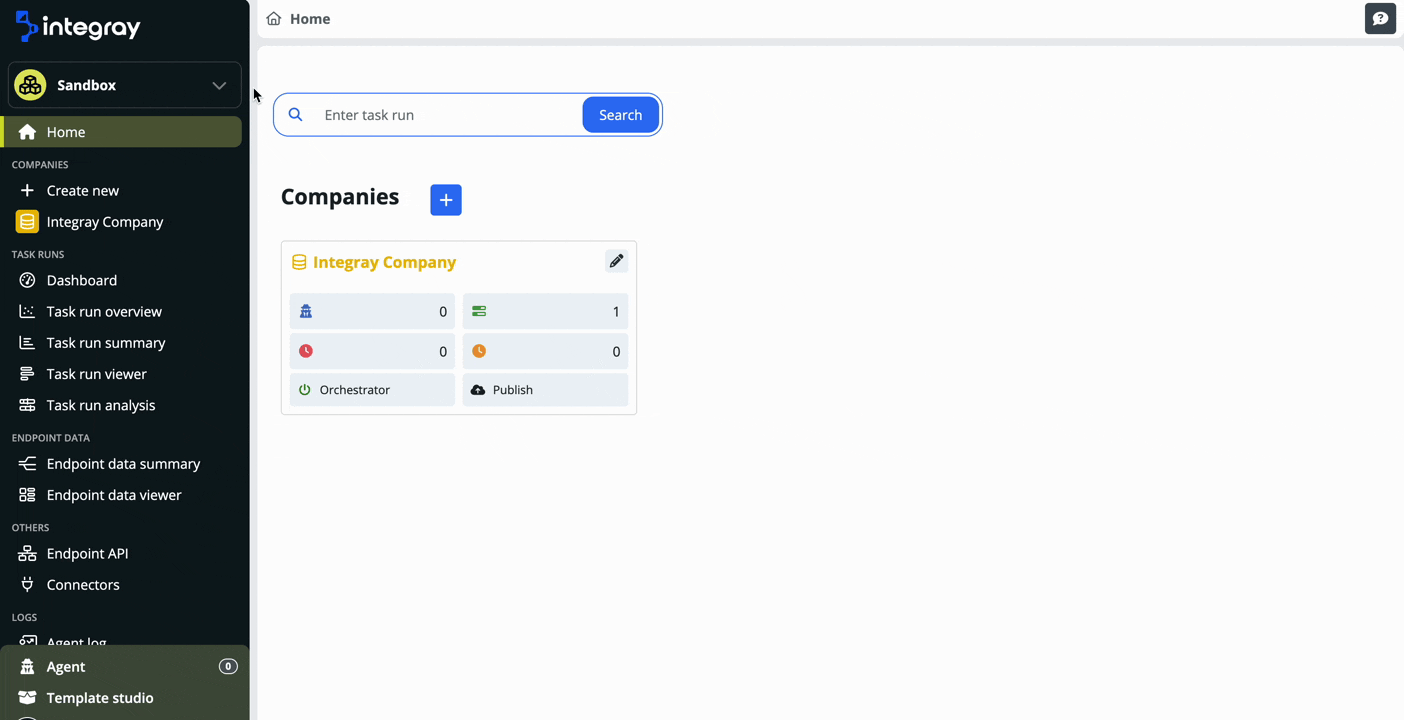The width and height of the screenshot is (1404, 720).
Task: Click the blue agent icon on company card
Action: pos(305,310)
